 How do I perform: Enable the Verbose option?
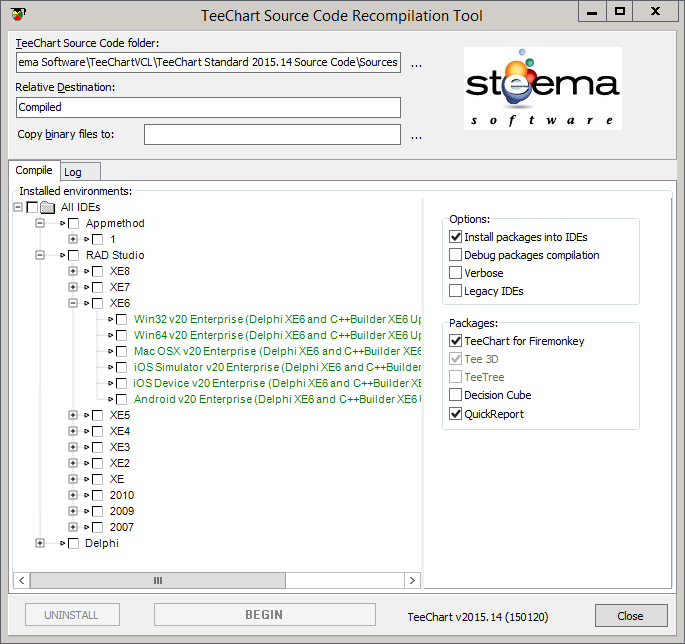coord(455,273)
